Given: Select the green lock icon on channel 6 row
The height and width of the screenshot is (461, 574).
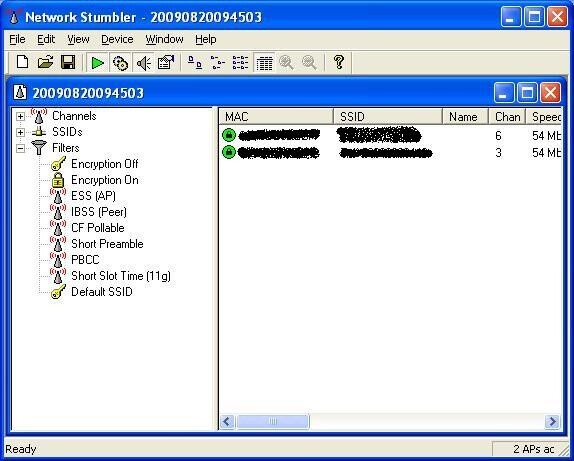Looking at the screenshot, I should 229,135.
